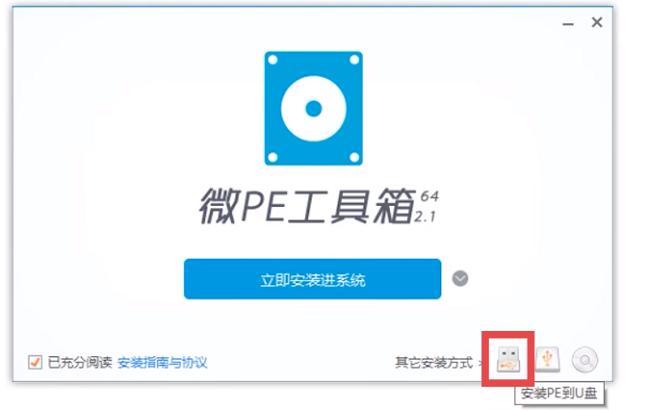
Task: Click the white platter circle inside the logo
Action: point(313,109)
